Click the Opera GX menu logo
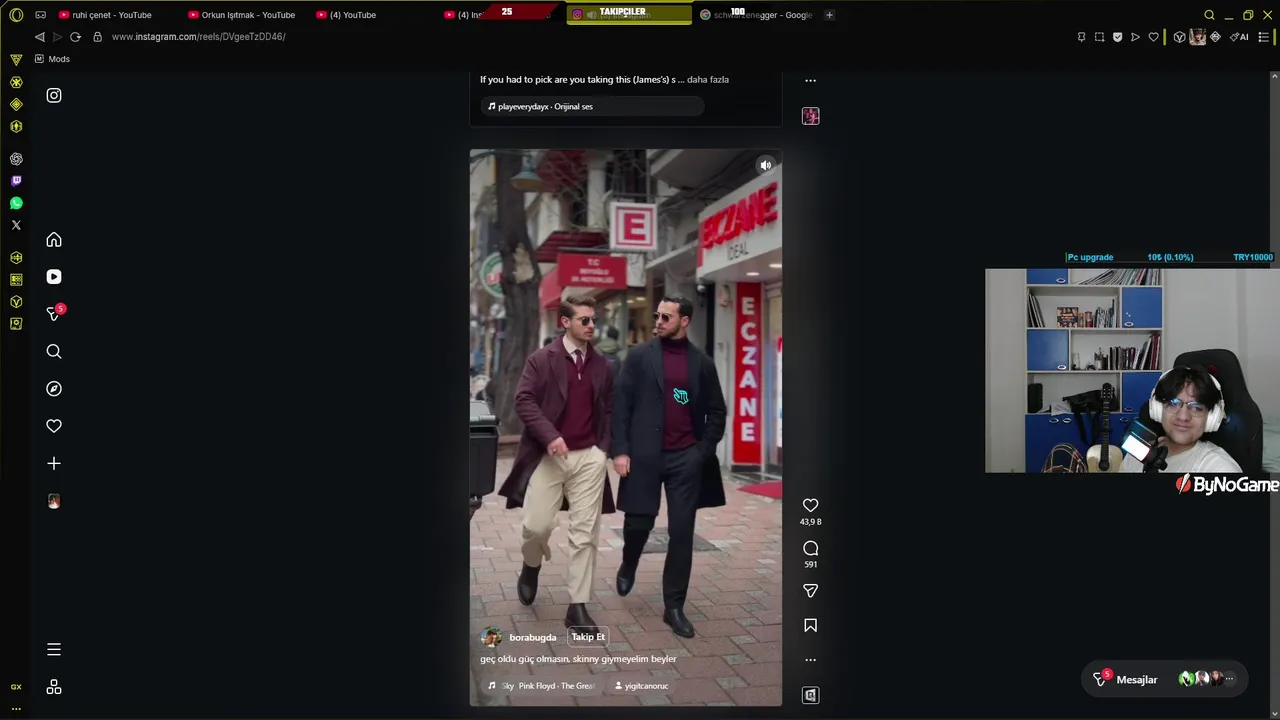The width and height of the screenshot is (1280, 720). coord(16,15)
